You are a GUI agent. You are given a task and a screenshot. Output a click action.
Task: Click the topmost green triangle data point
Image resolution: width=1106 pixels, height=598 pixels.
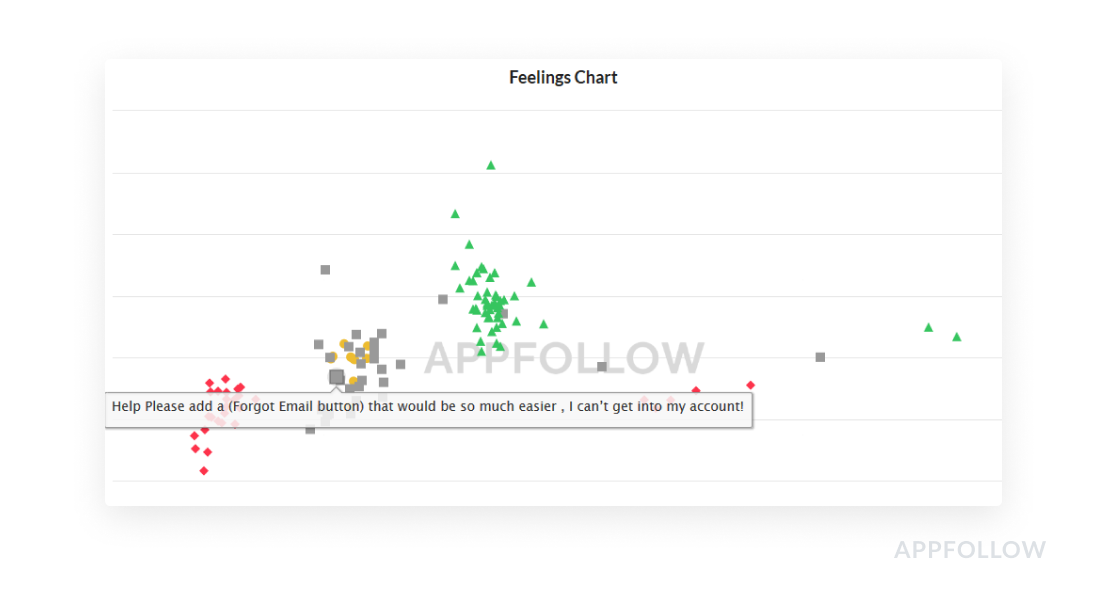click(x=490, y=165)
